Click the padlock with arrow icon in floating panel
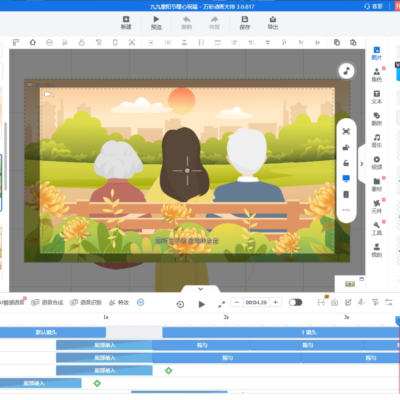The width and height of the screenshot is (400, 400). tap(346, 147)
